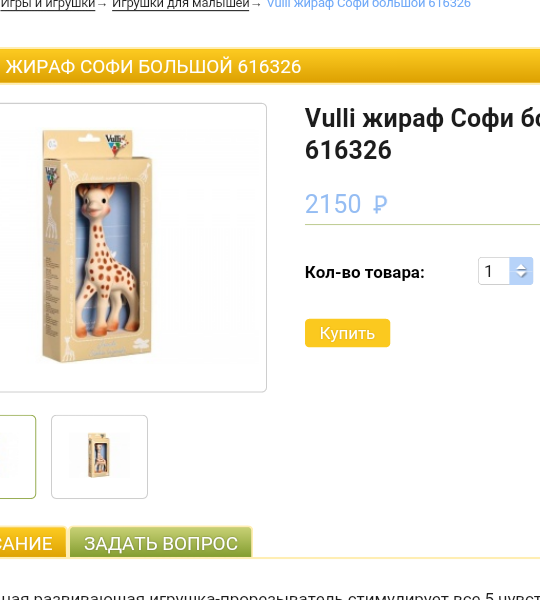This screenshot has width=540, height=600.
Task: Click the current page breadcrumb Vulli жираф
Action: pos(369,4)
